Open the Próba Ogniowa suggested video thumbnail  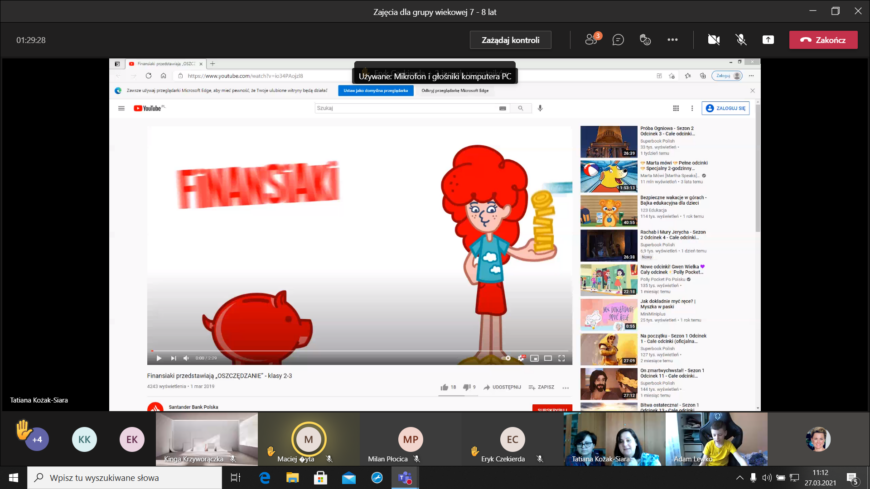point(609,141)
